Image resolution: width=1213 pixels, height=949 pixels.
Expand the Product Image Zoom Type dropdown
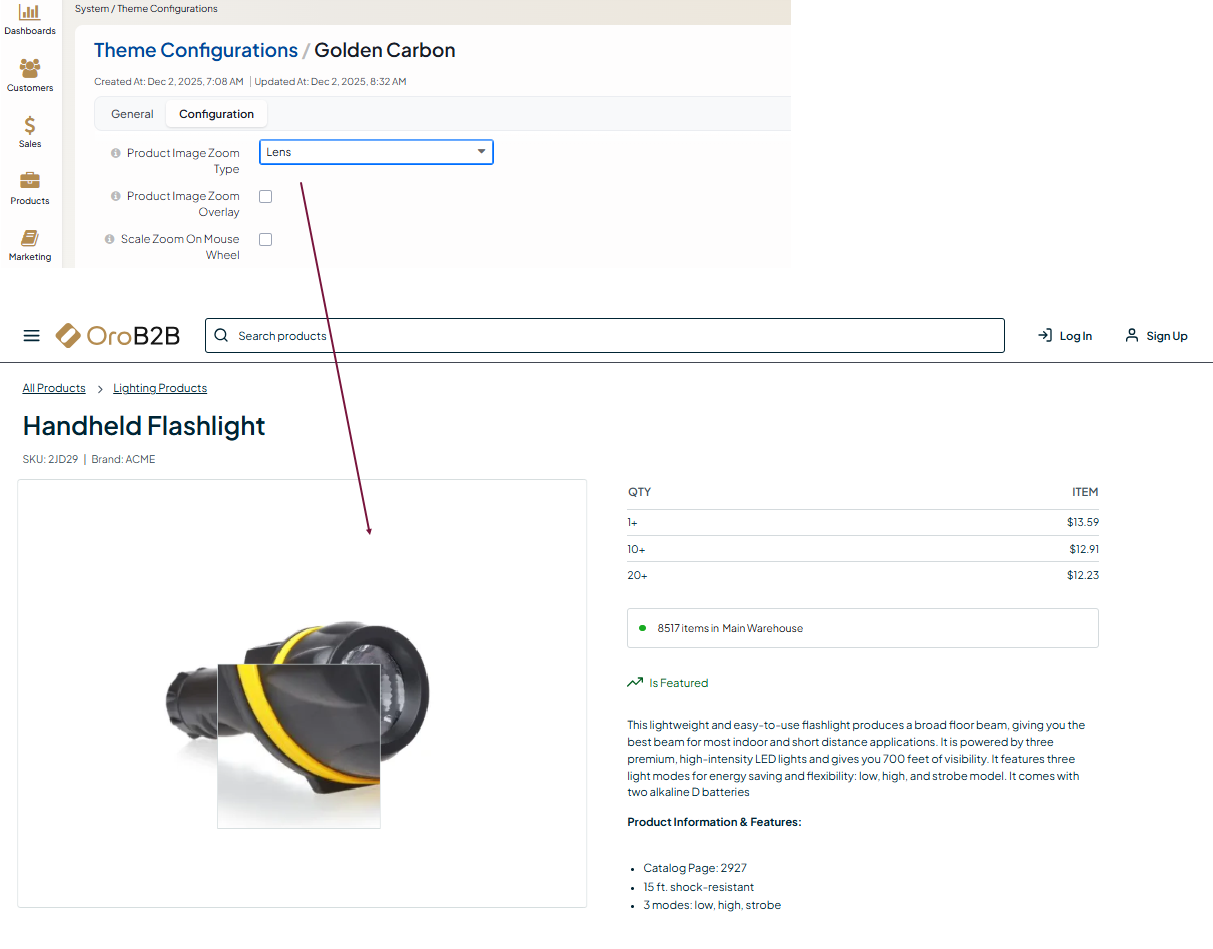tap(376, 152)
